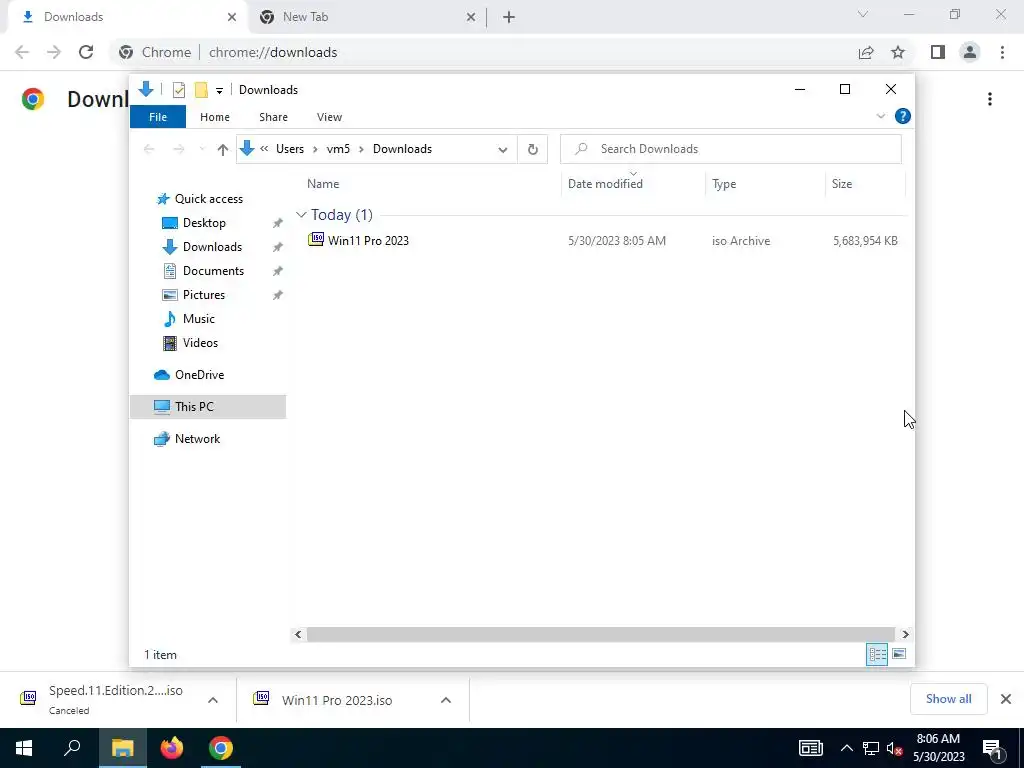Click the Explorer Forward arrow
The width and height of the screenshot is (1024, 768).
[178, 150]
